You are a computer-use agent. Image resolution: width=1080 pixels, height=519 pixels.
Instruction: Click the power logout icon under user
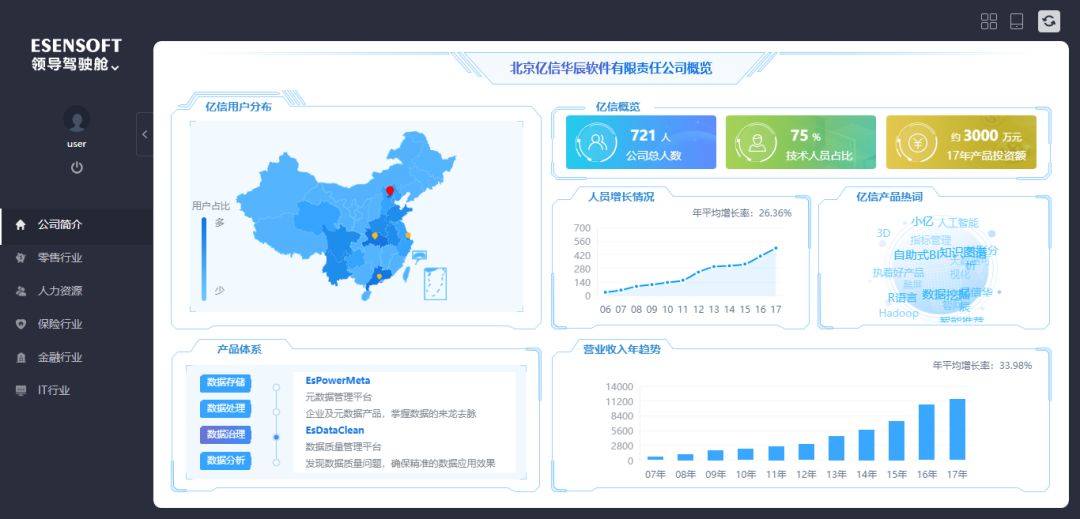77,167
